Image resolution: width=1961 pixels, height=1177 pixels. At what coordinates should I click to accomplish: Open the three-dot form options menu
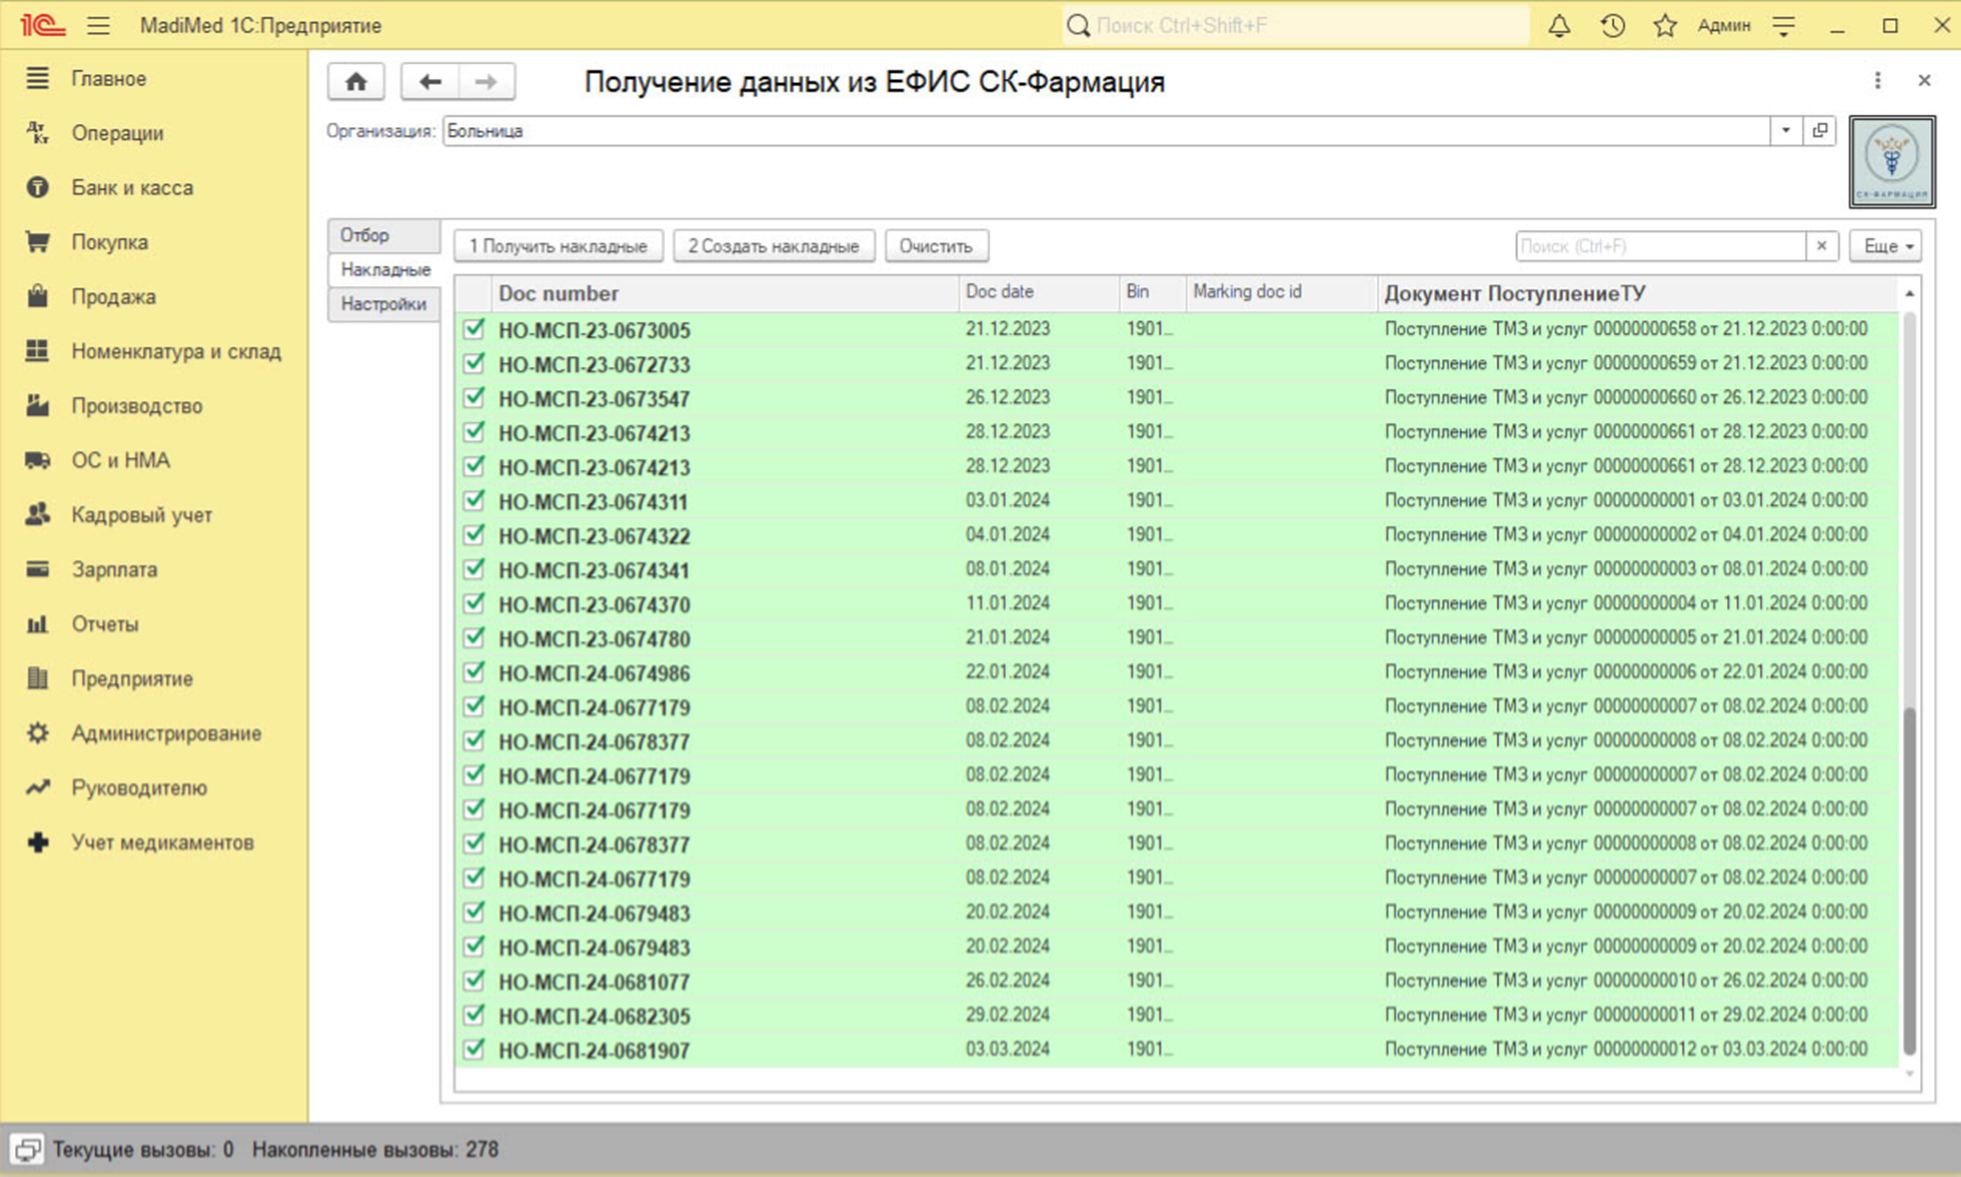tap(1877, 81)
